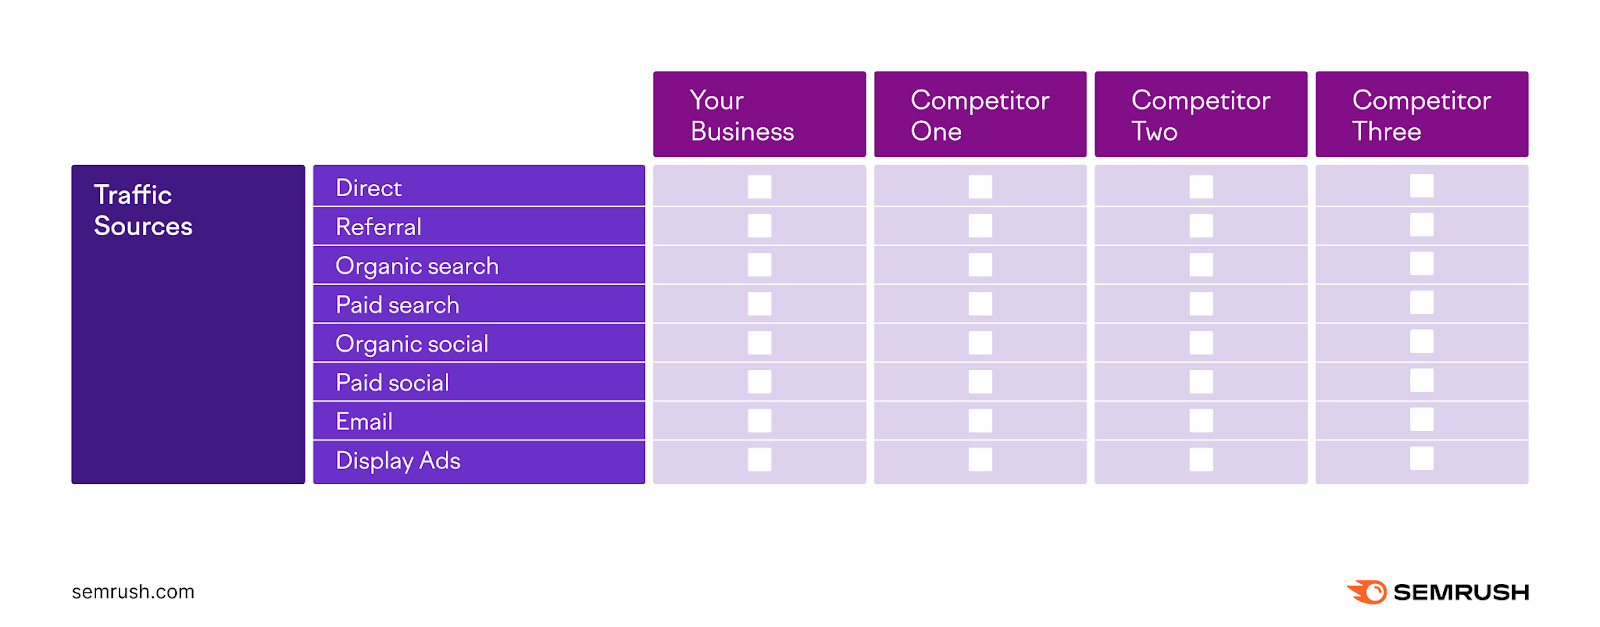1600x627 pixels.
Task: Tick Referral checkbox under Competitor One
Action: (980, 226)
